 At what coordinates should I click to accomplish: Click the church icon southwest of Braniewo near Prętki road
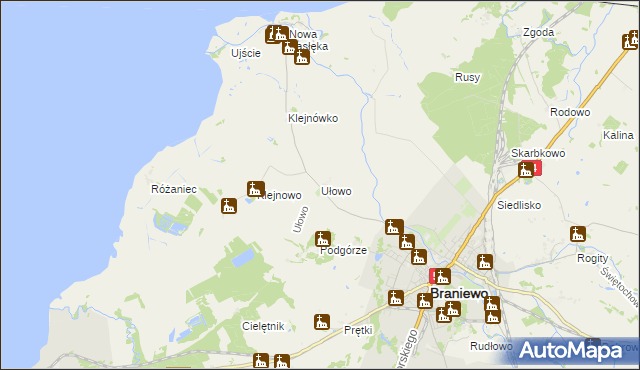point(396,298)
